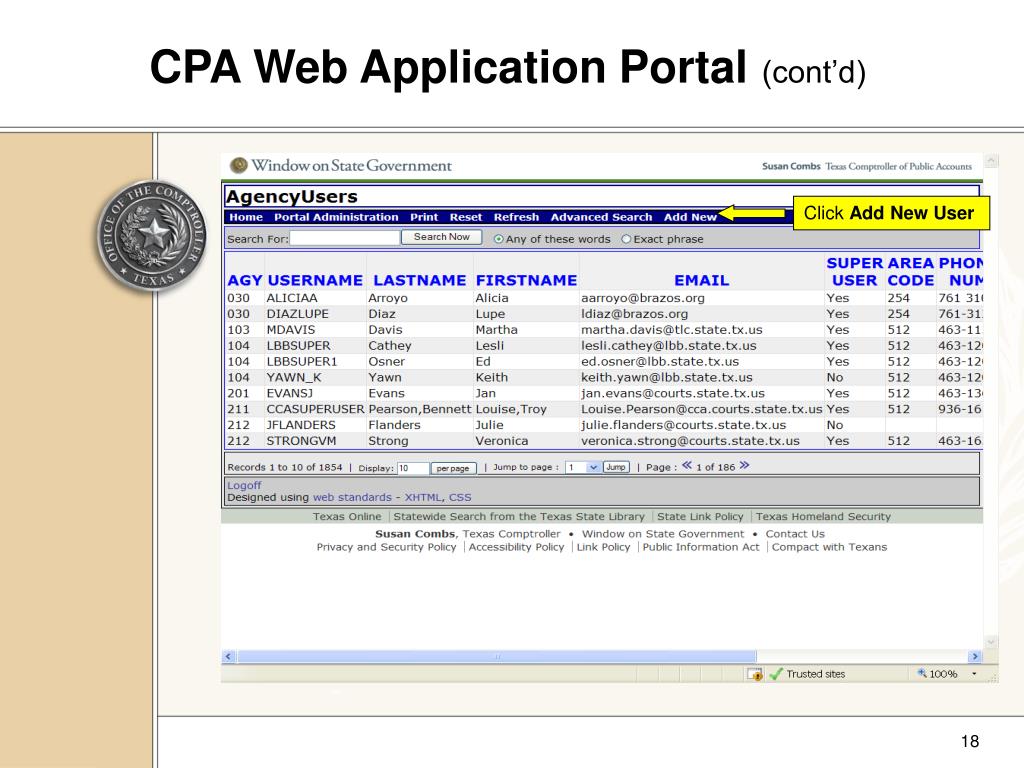Click the Window on State Government globe logo

pos(238,165)
